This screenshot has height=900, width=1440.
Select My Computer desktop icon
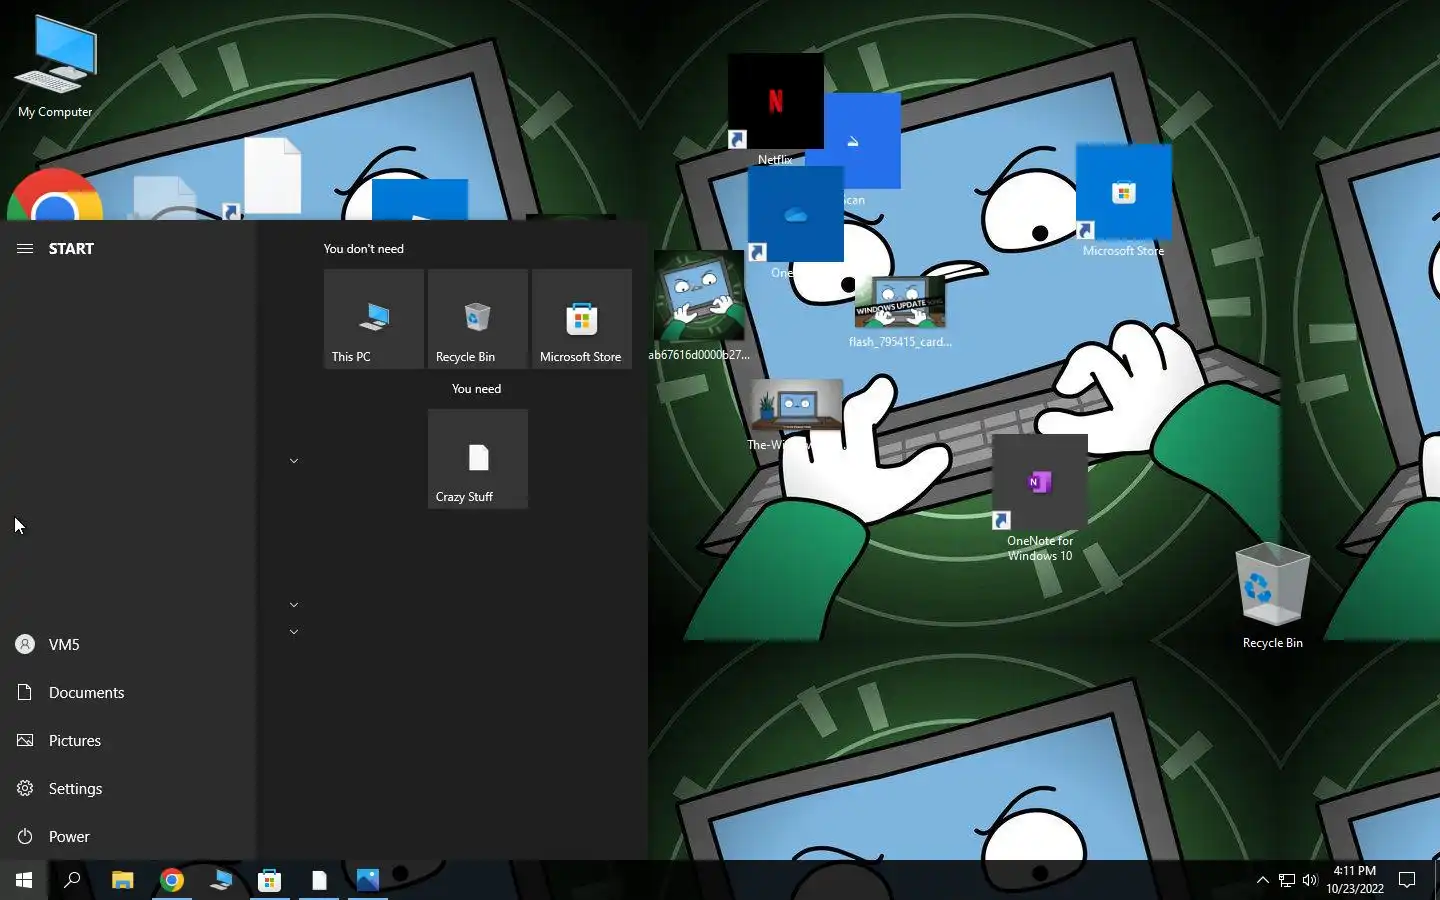coord(55,67)
